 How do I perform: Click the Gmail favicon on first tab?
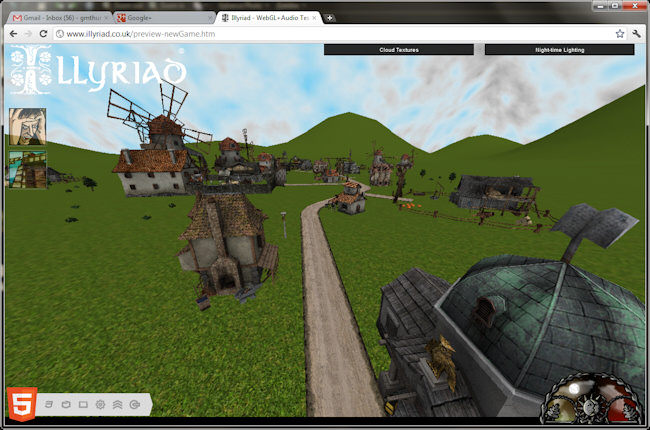click(x=17, y=18)
